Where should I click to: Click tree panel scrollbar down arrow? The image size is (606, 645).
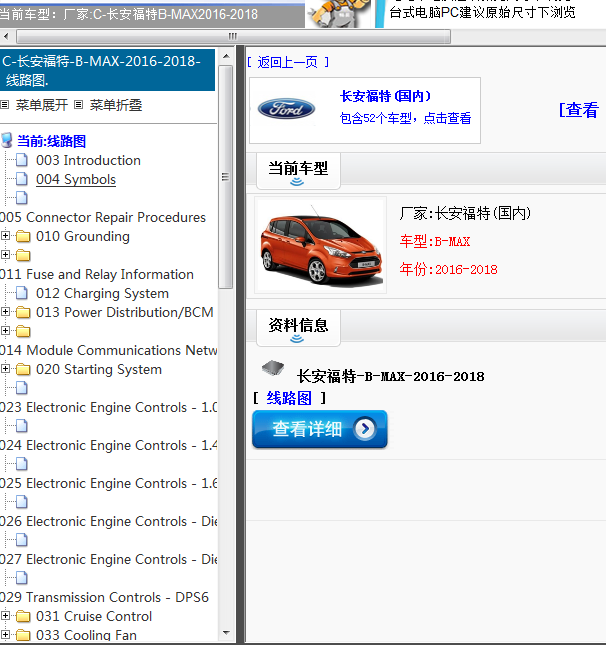tap(226, 633)
